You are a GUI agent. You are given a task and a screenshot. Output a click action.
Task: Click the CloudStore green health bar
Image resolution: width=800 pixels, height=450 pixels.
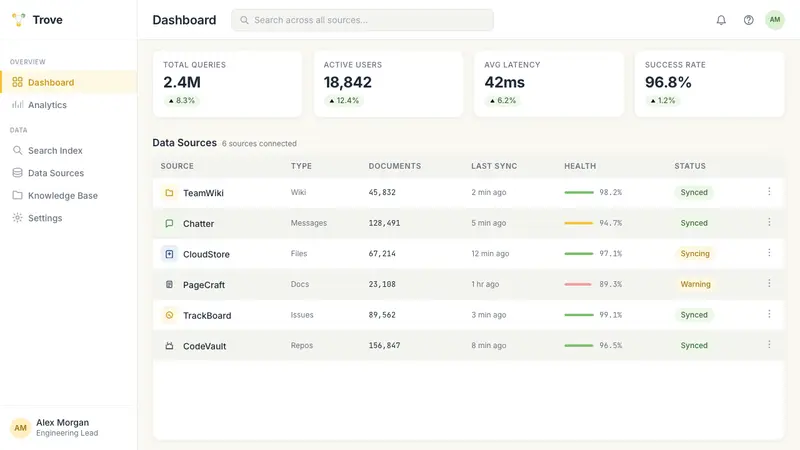point(579,254)
